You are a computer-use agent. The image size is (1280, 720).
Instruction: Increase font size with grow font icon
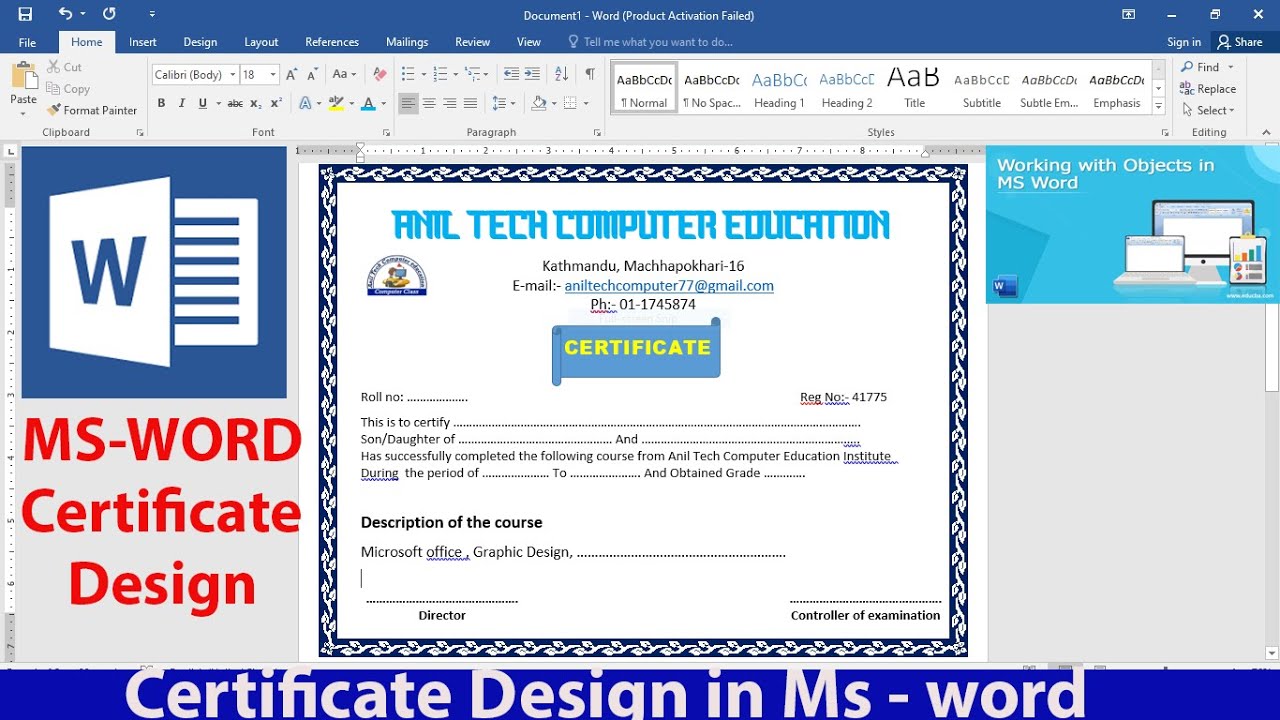291,74
